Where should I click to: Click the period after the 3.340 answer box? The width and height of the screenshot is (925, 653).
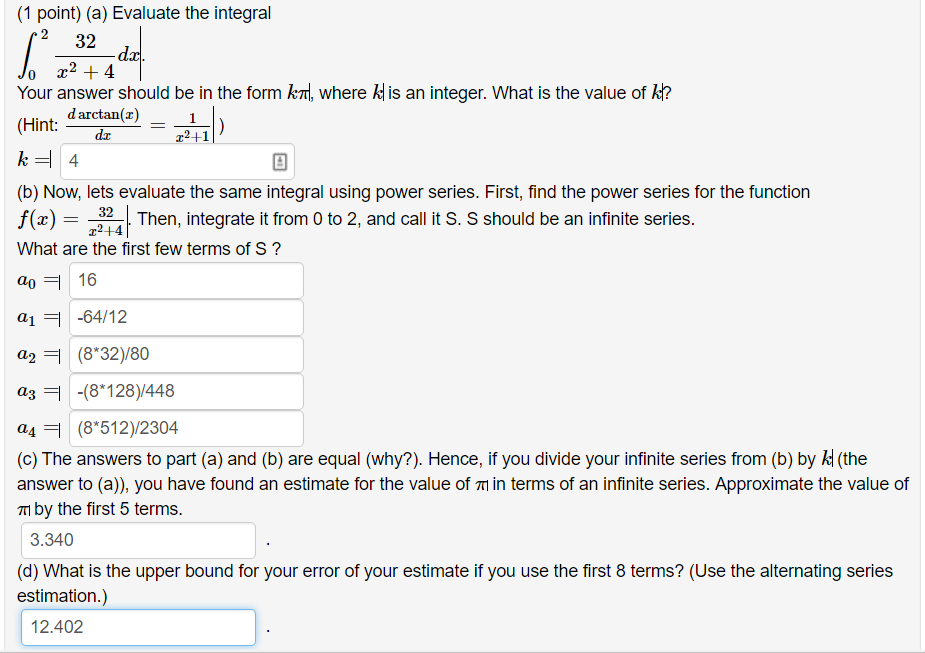(x=266, y=539)
